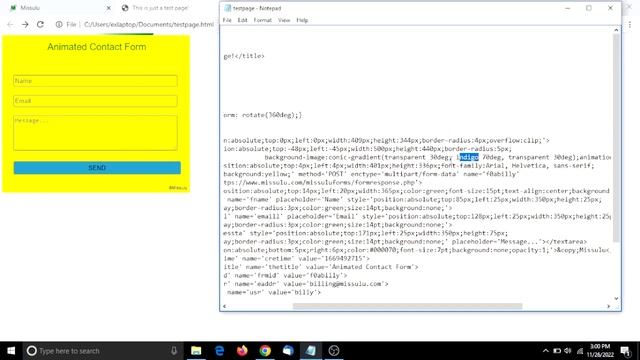Click the 'orm: rotate(360deg);}' code line
Screen dimensions: 640x360
(262, 115)
